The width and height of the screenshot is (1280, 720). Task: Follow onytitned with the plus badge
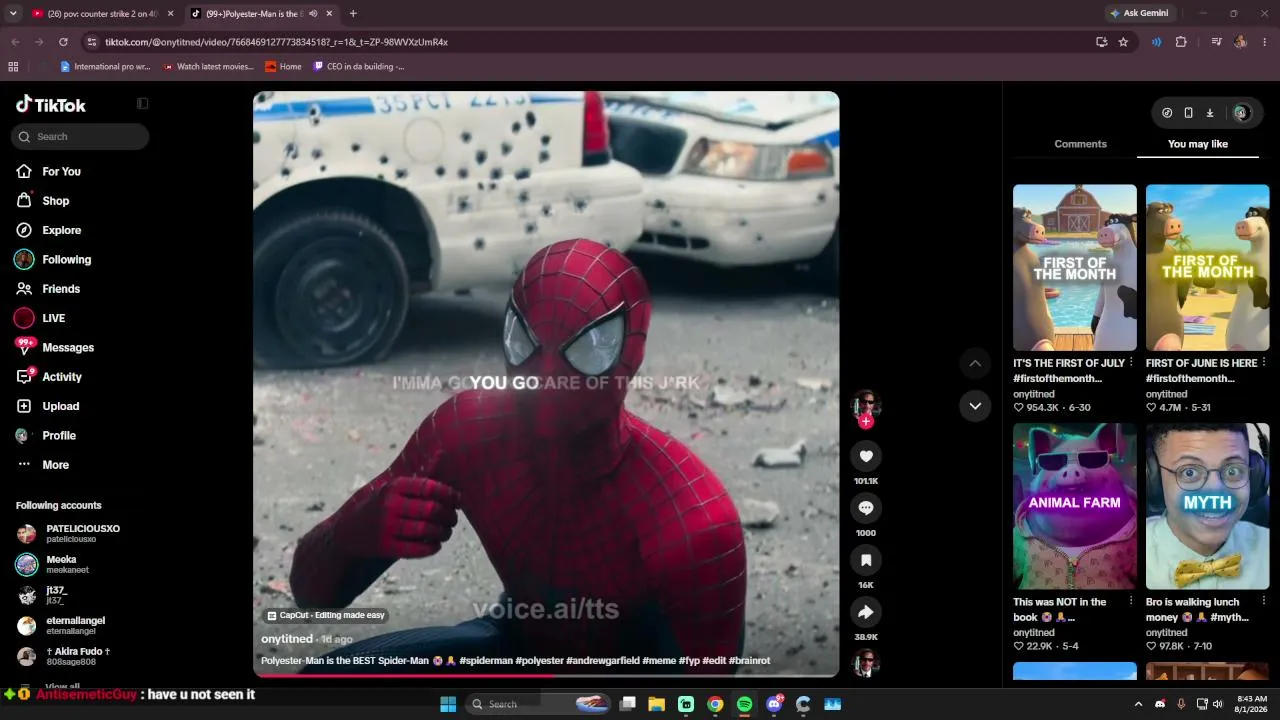click(x=866, y=422)
